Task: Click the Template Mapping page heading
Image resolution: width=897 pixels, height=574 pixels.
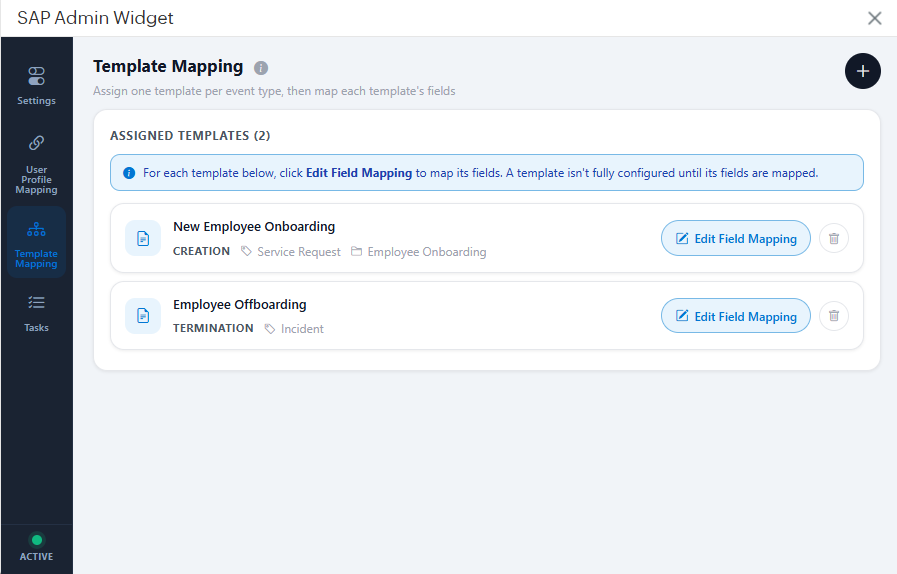Action: click(168, 66)
